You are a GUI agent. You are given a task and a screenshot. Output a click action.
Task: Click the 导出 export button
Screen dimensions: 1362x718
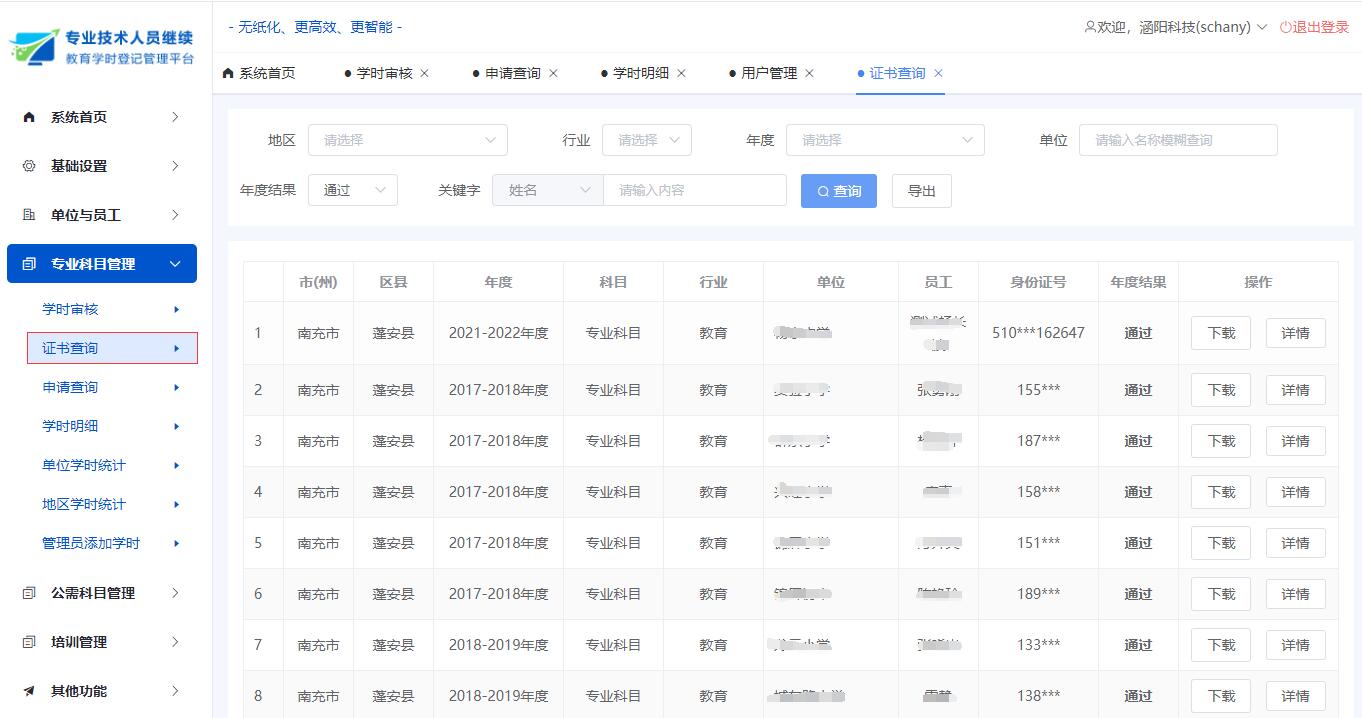pyautogui.click(x=922, y=191)
